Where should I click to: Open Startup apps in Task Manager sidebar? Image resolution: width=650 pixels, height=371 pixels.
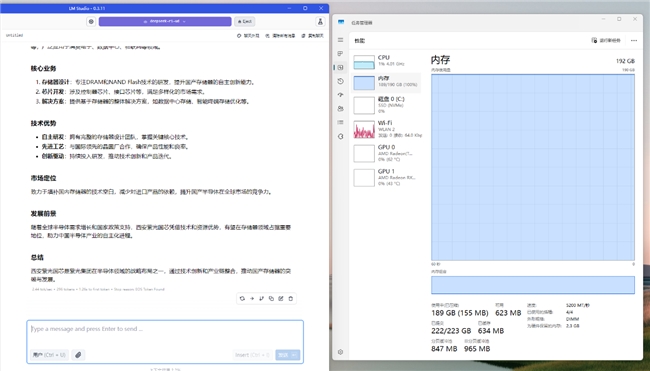coord(340,95)
